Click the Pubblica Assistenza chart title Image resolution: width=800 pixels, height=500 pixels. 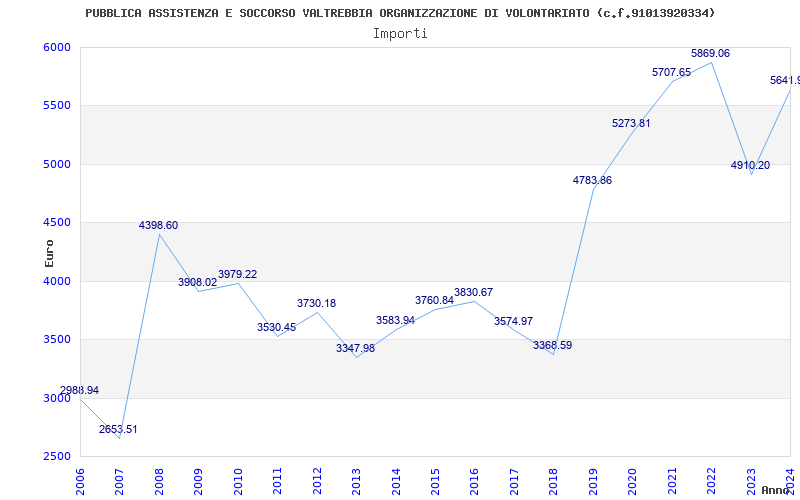coord(400,13)
